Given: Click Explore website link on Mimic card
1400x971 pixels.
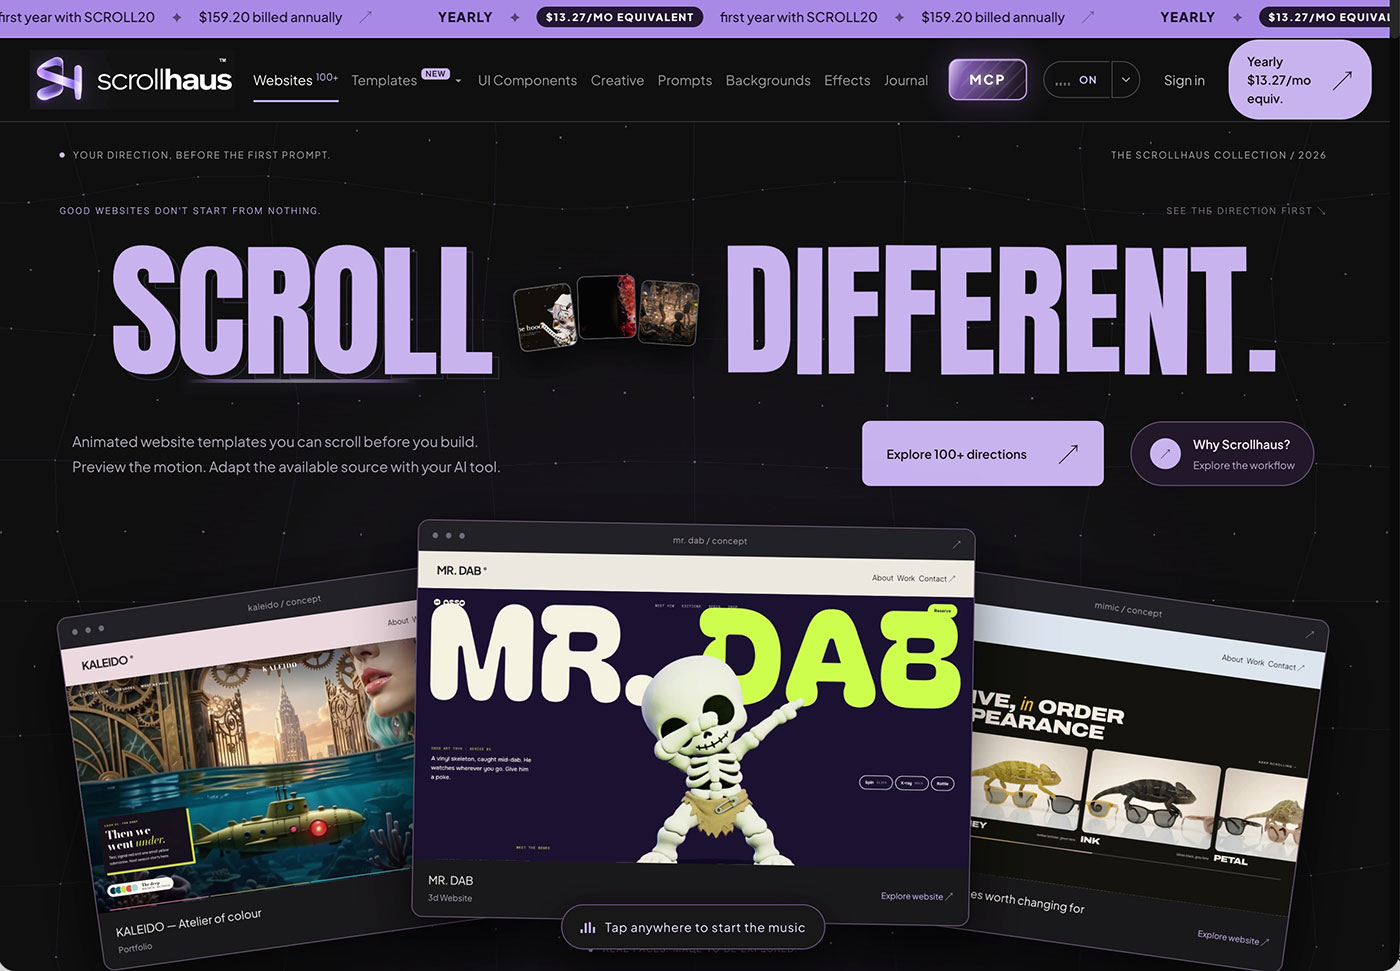Looking at the screenshot, I should tap(1233, 938).
